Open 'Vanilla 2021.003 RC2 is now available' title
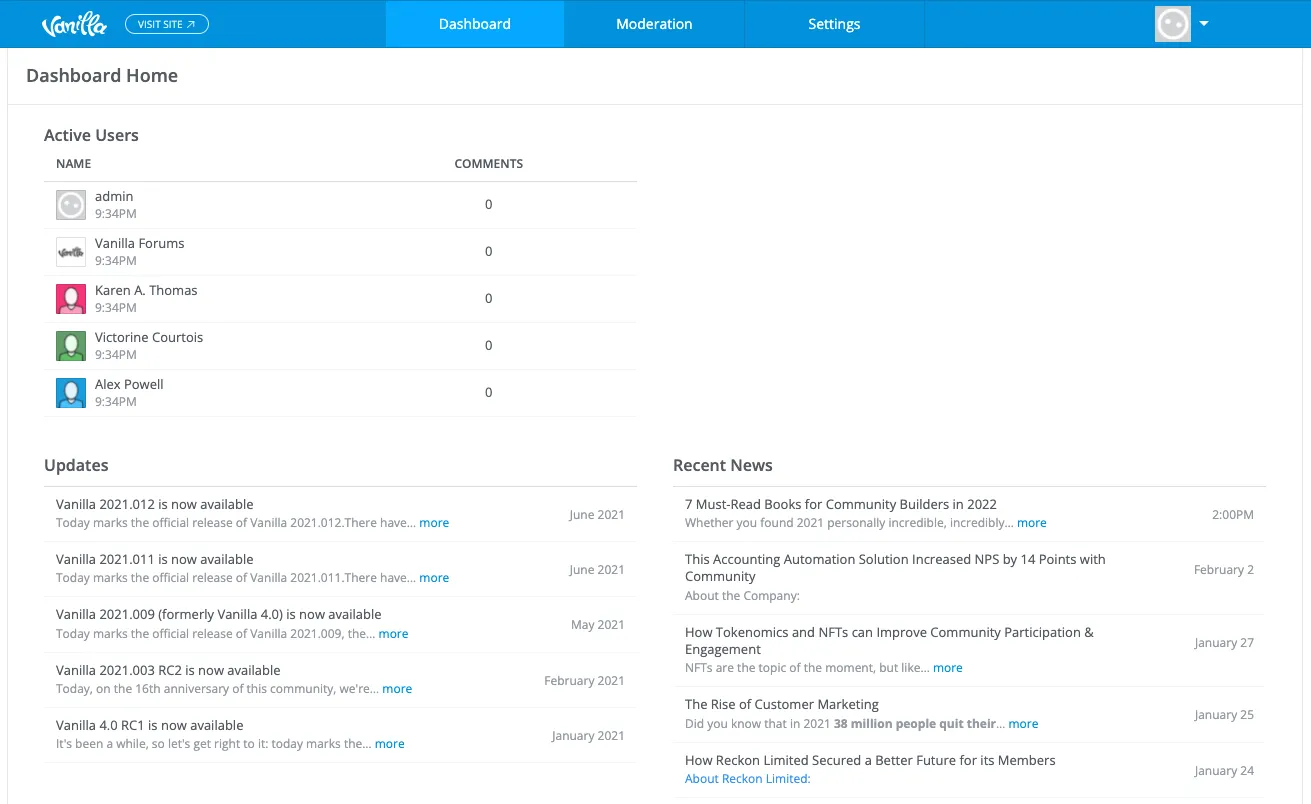This screenshot has height=804, width=1311. (x=168, y=671)
